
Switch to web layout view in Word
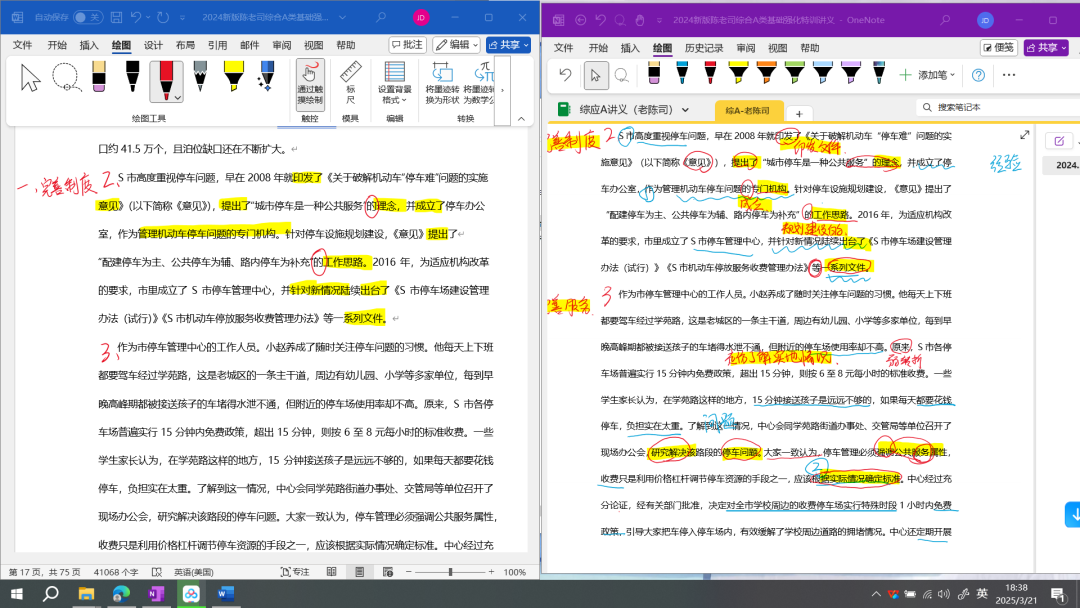point(388,572)
